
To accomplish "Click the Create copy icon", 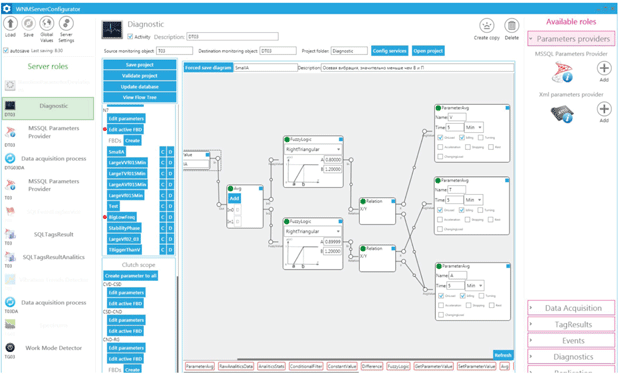I will [x=487, y=26].
